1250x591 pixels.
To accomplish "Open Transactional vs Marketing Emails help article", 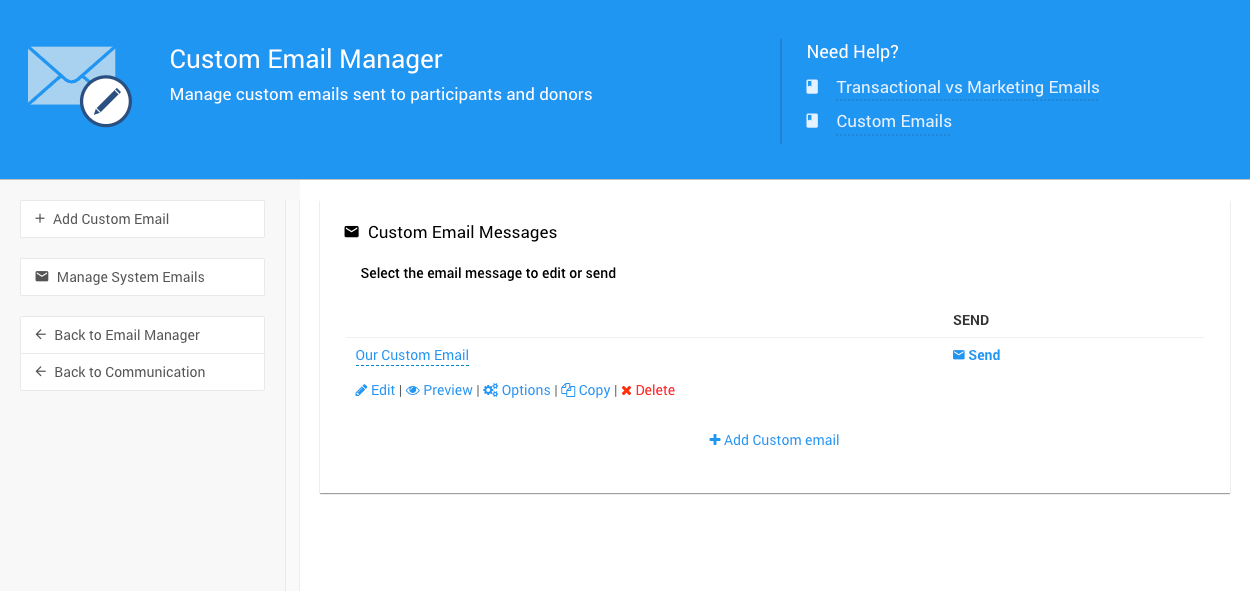I will [x=967, y=88].
